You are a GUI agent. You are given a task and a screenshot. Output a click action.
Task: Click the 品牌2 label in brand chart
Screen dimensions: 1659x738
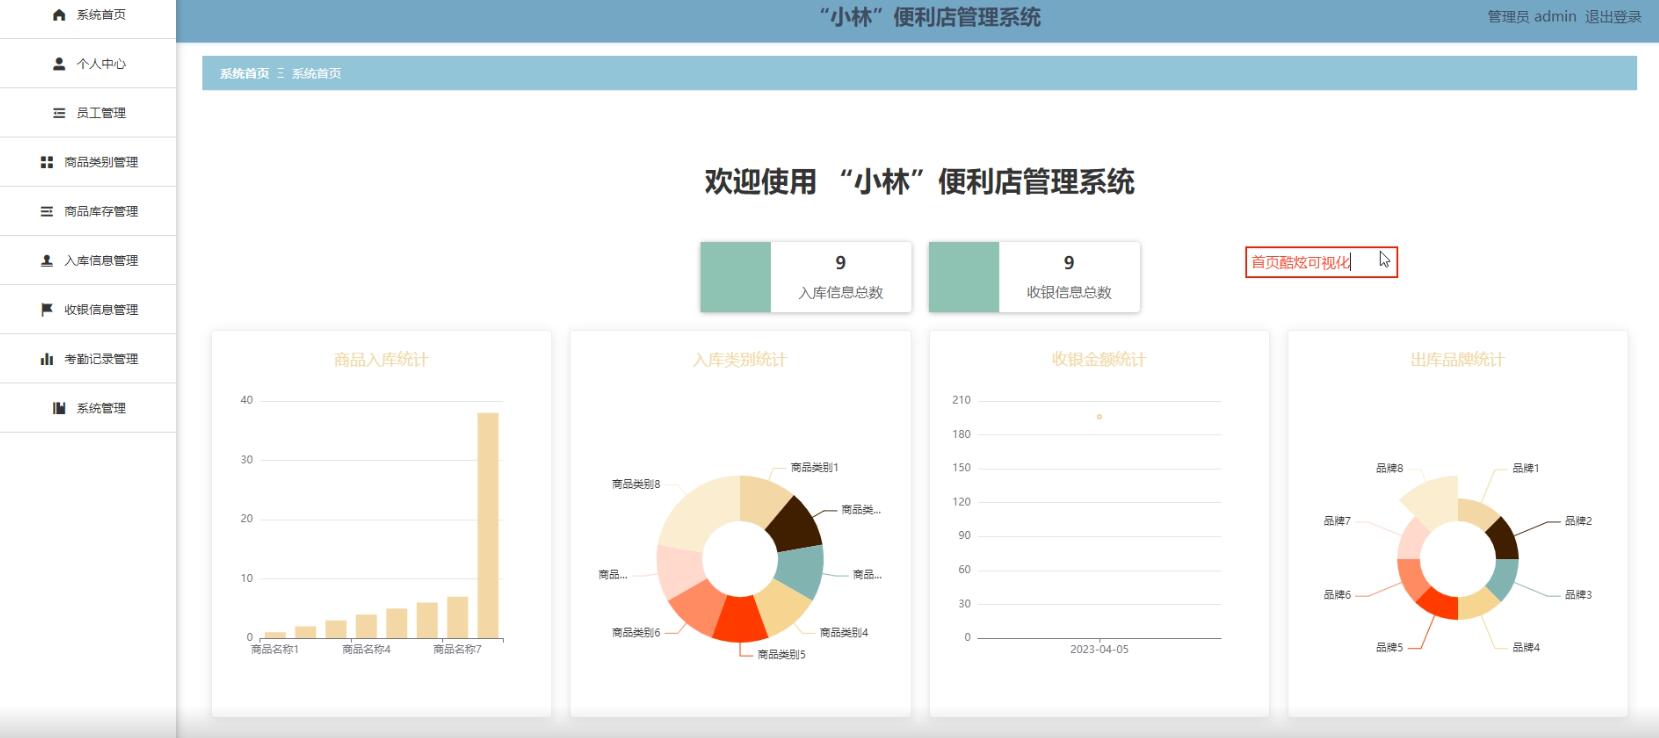(x=1578, y=521)
